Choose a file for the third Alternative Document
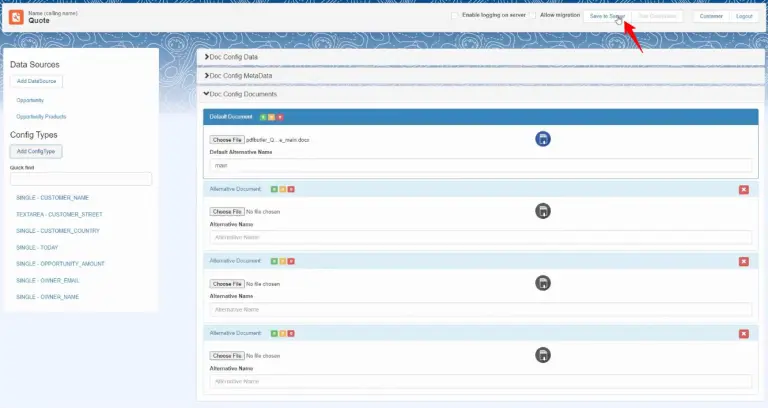The height and width of the screenshot is (408, 768). click(227, 356)
